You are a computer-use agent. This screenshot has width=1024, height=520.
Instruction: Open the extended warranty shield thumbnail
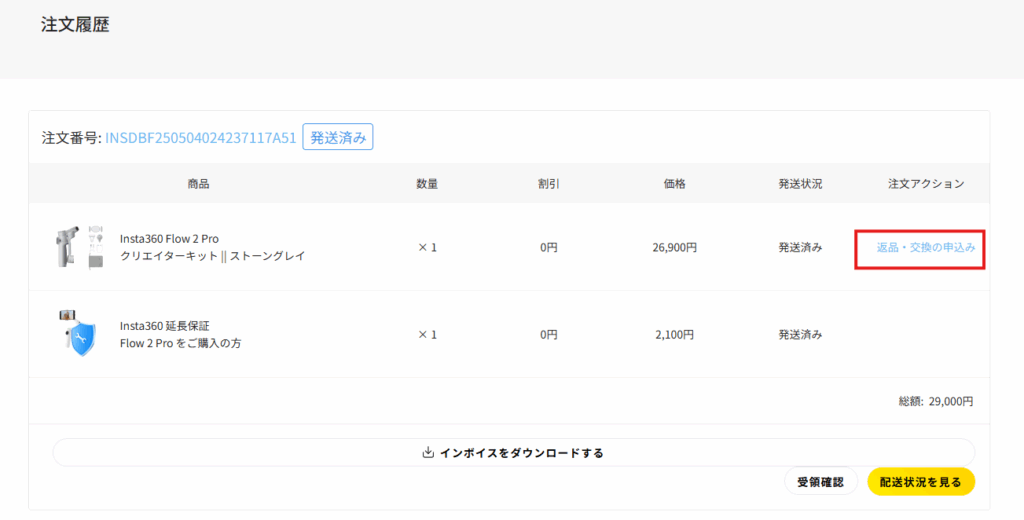click(x=79, y=333)
